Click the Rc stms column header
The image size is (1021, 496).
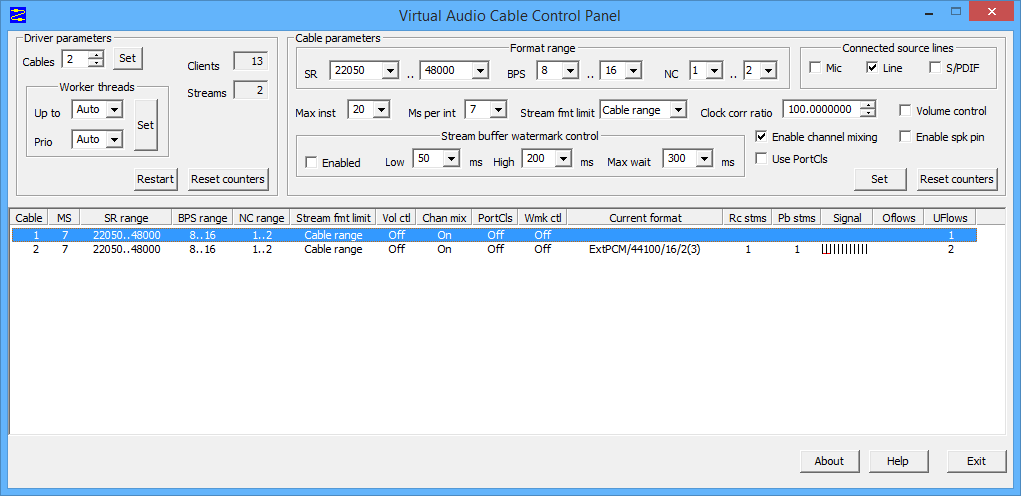748,218
